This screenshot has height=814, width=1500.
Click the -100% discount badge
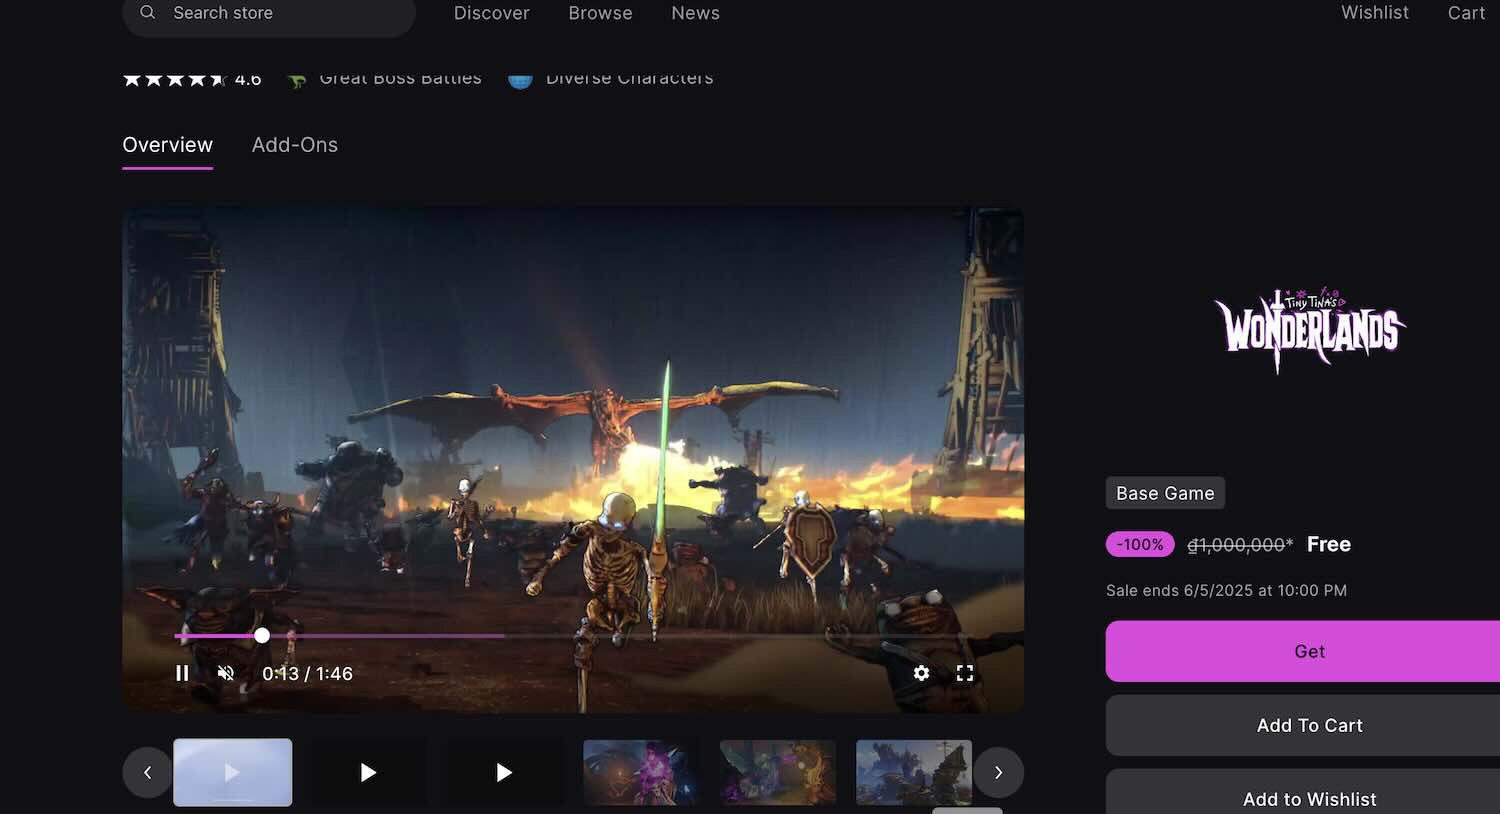(1140, 544)
